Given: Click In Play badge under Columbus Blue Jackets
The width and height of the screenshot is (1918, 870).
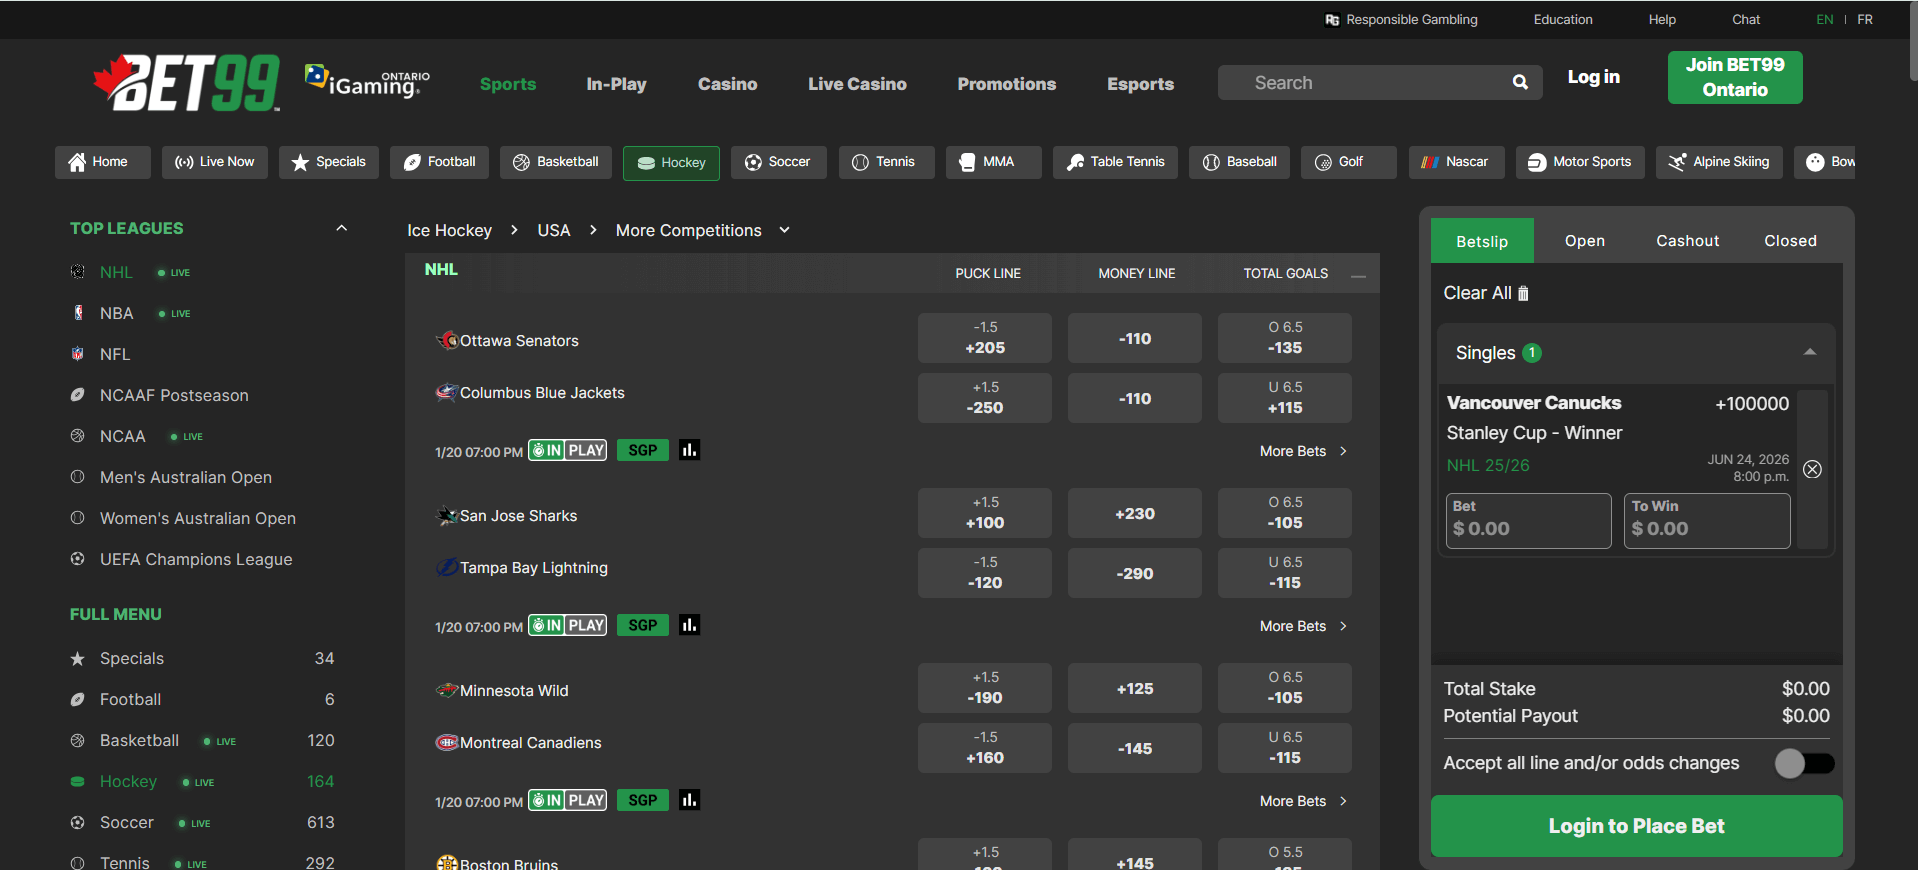Looking at the screenshot, I should point(567,450).
